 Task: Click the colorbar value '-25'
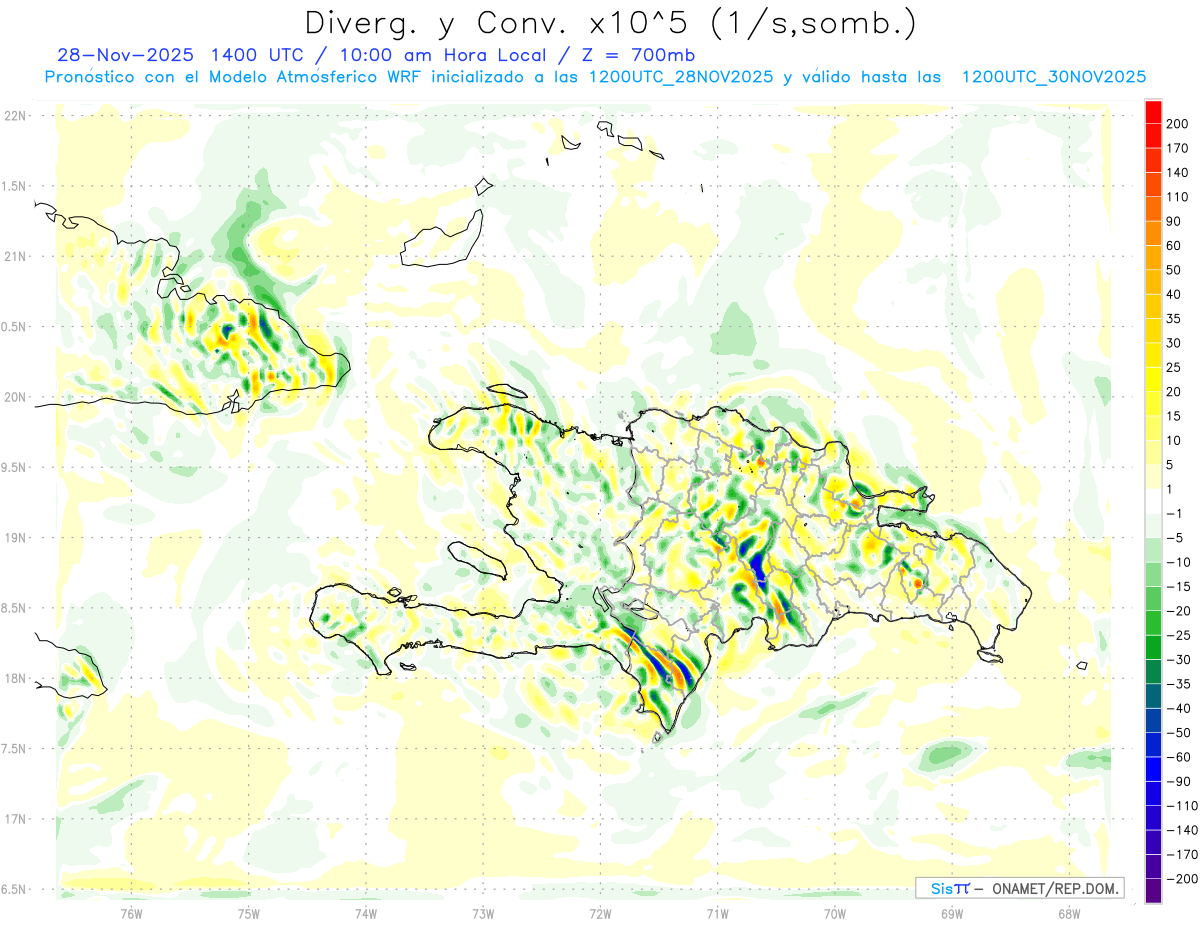pyautogui.click(x=1181, y=635)
